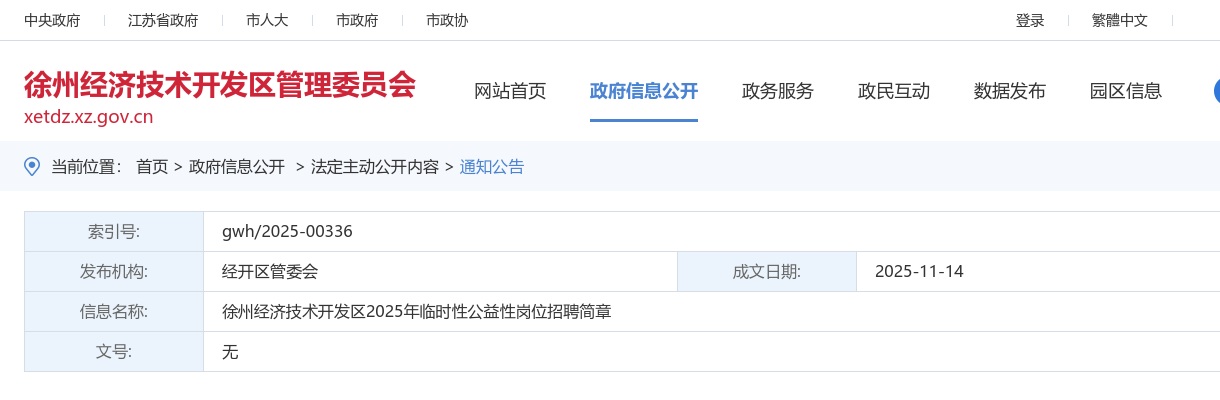Click 首页 in the breadcrumb

152,167
